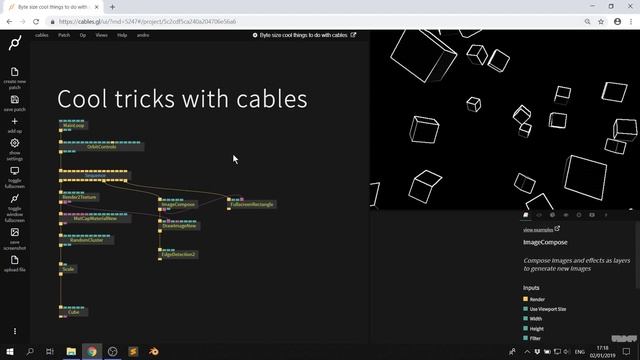The width and height of the screenshot is (640, 360).
Task: Click the Render input port label
Action: click(537, 300)
